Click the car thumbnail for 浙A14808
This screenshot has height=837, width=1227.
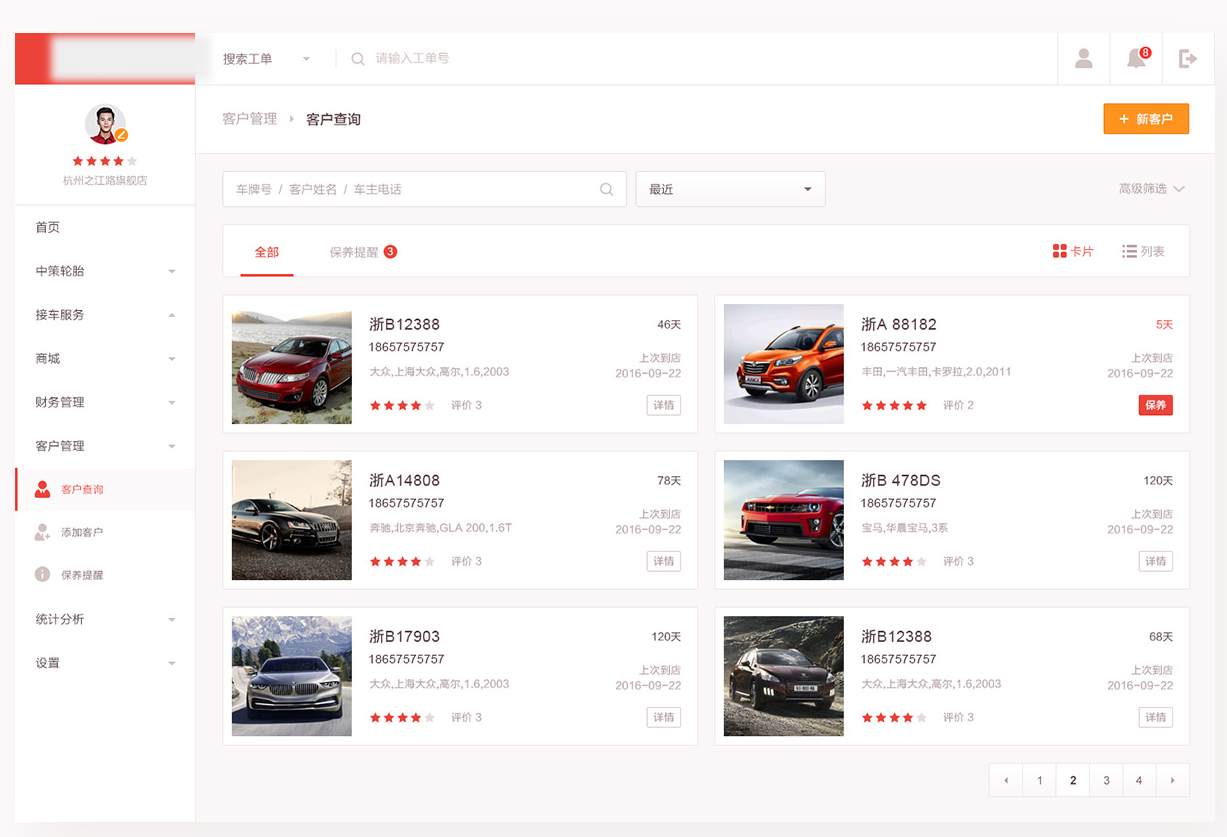click(292, 520)
